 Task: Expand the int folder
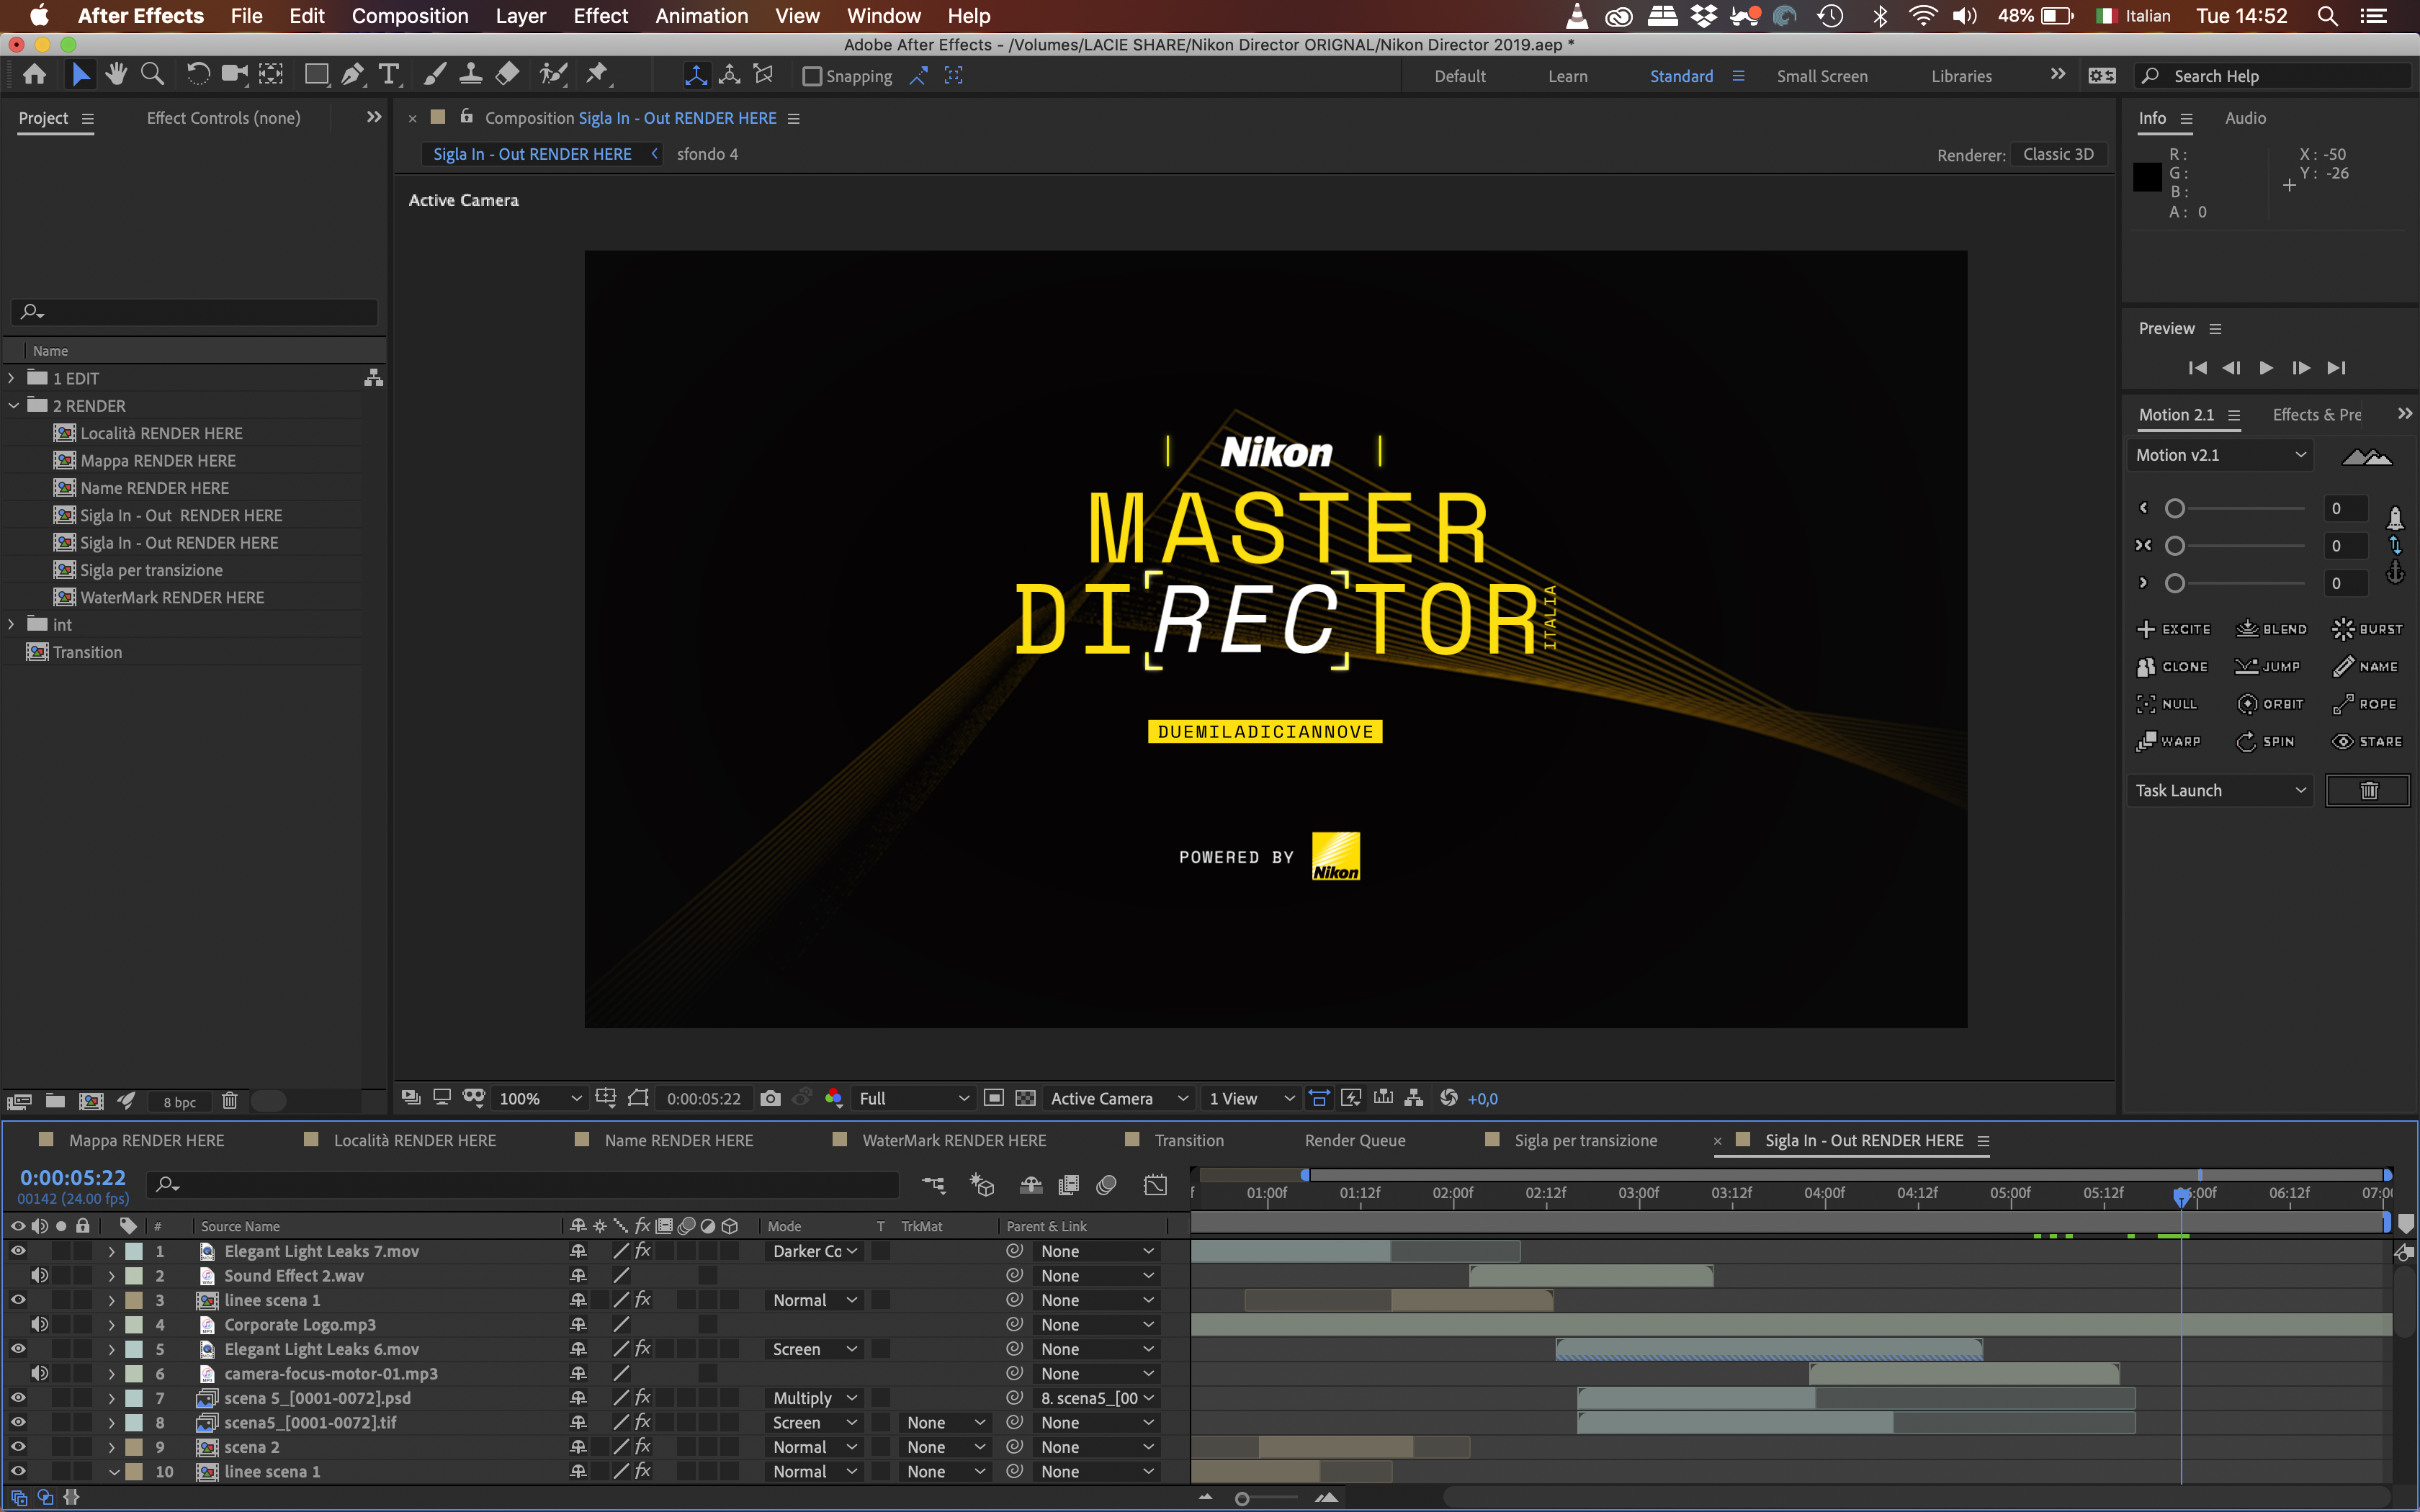[12, 624]
